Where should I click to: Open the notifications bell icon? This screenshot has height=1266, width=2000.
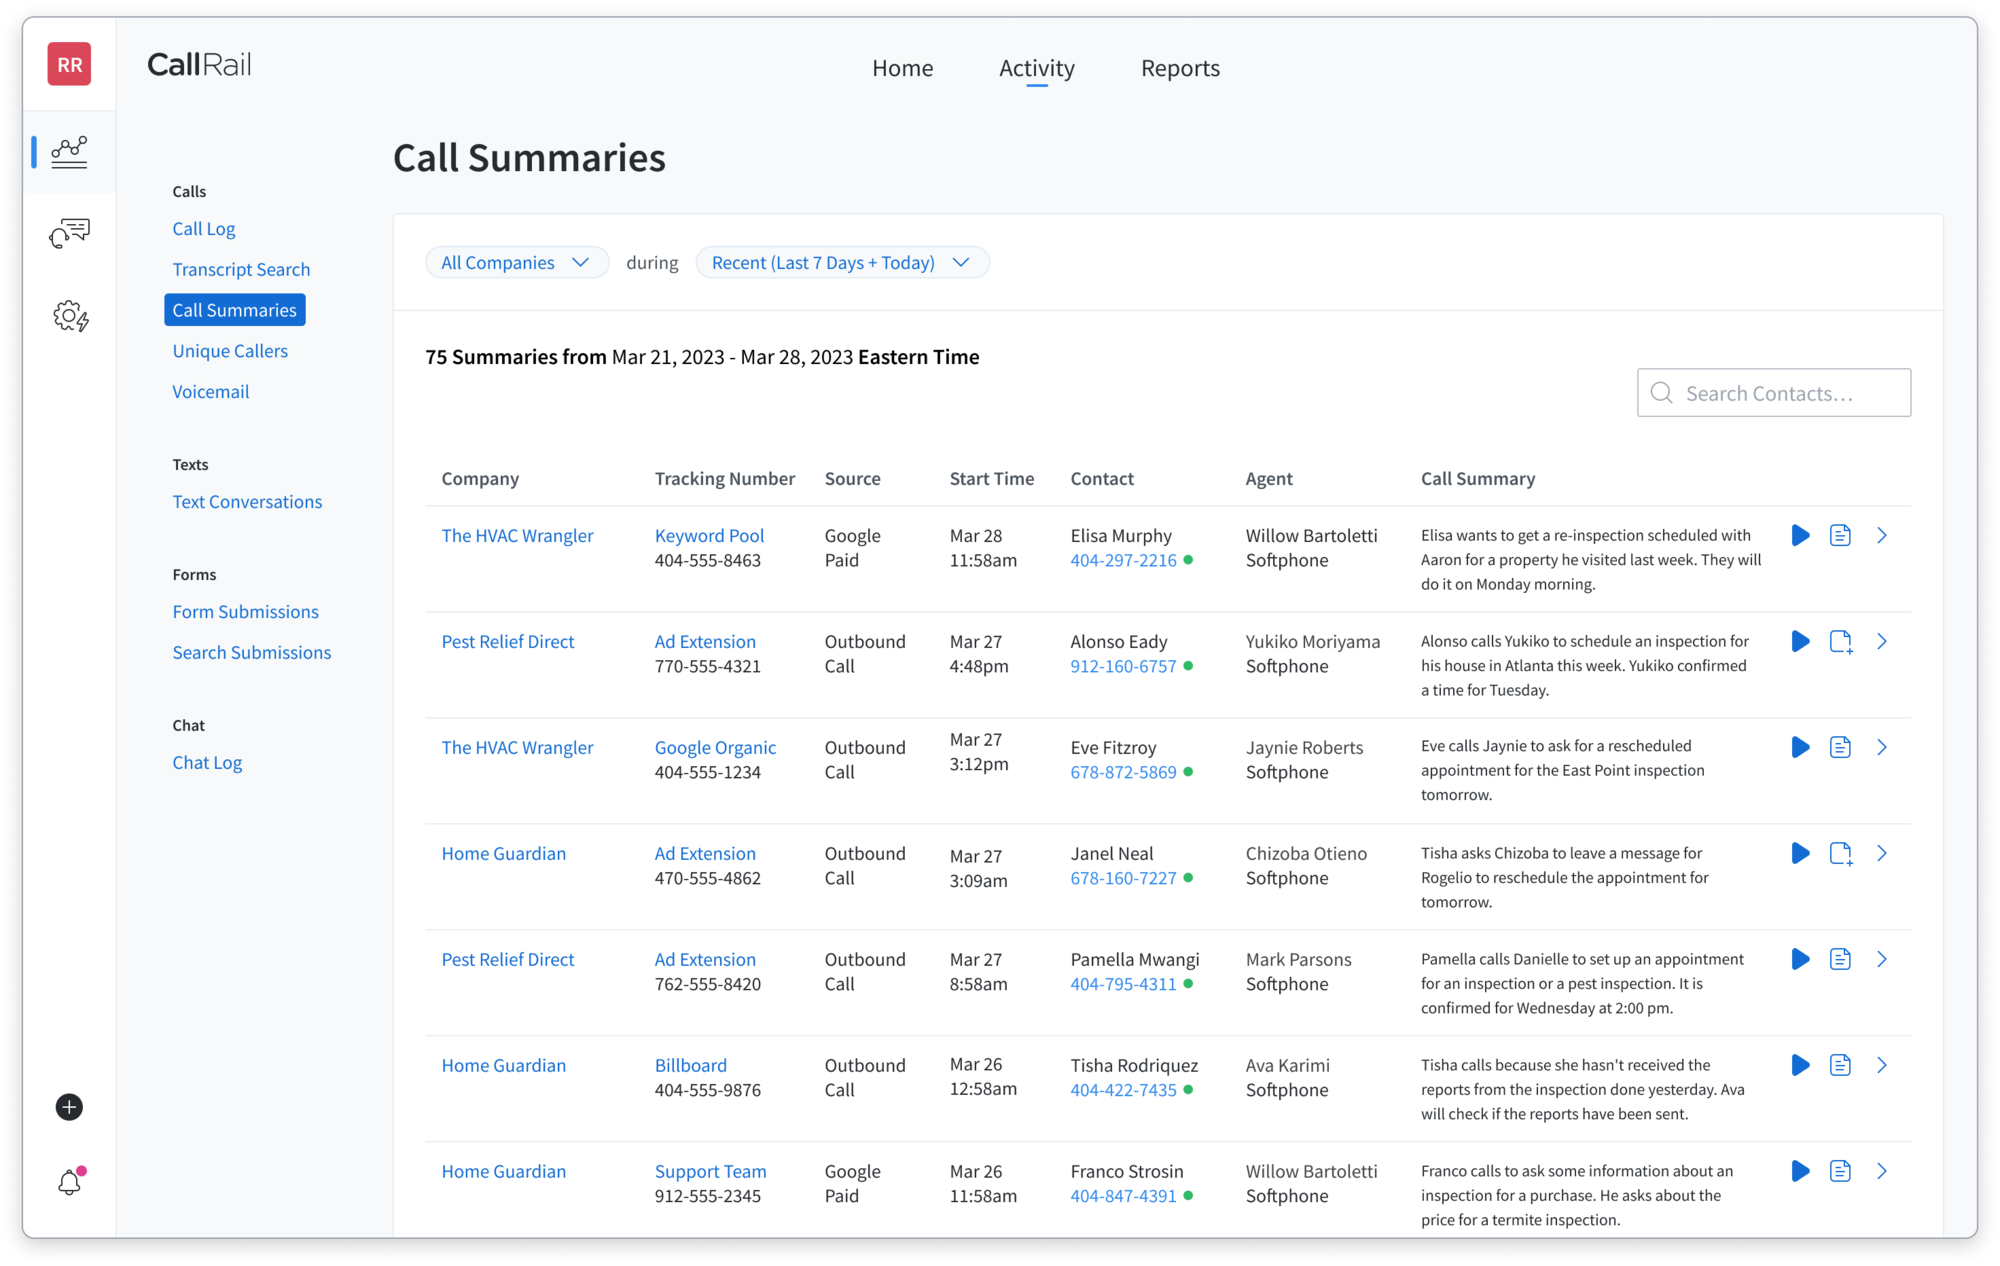(x=69, y=1183)
